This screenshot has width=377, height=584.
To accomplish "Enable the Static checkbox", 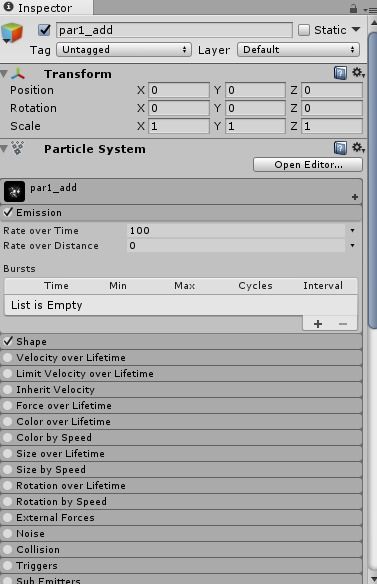I will point(304,30).
